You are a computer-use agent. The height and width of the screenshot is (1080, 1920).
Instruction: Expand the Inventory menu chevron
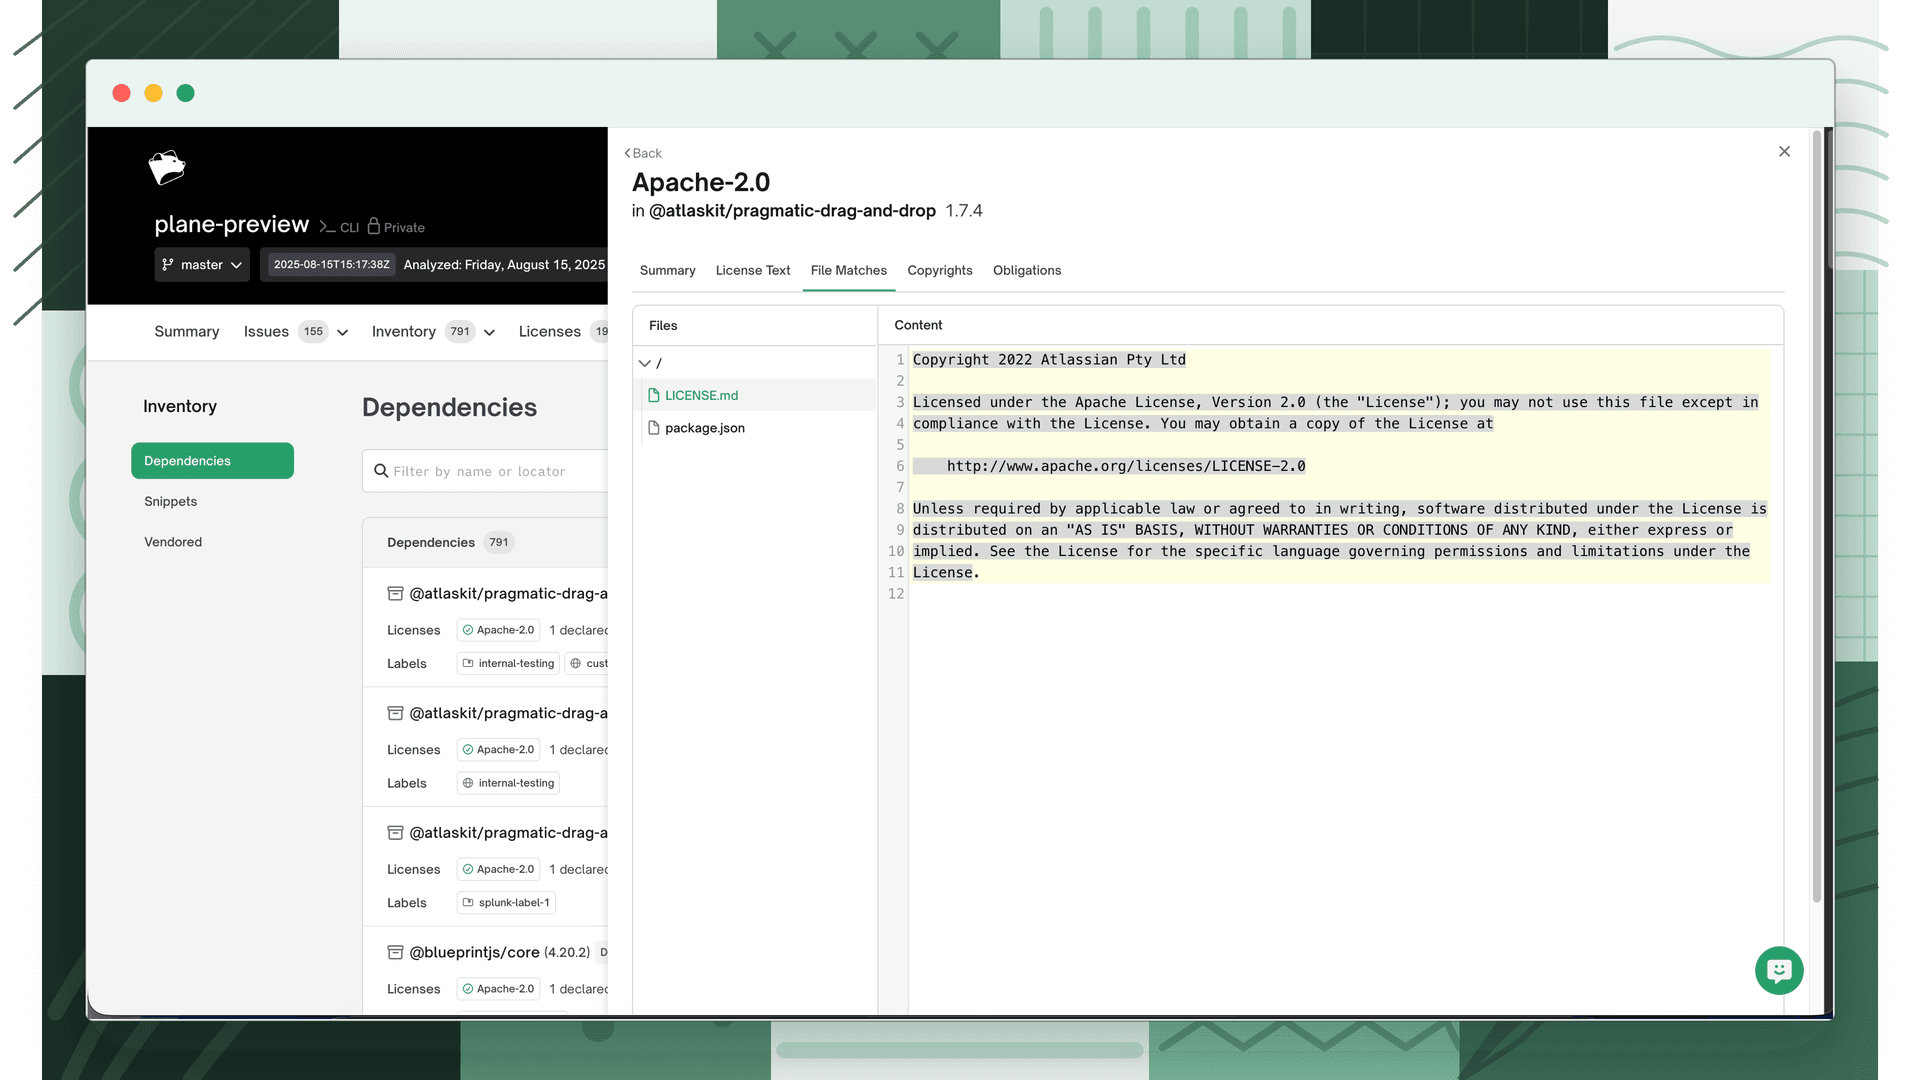click(x=490, y=332)
